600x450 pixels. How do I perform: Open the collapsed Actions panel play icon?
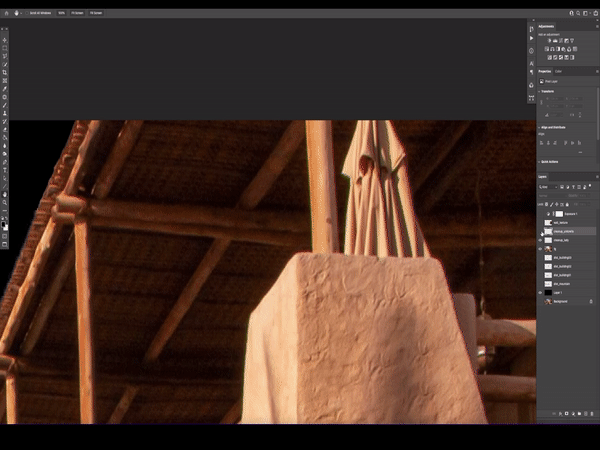531,38
